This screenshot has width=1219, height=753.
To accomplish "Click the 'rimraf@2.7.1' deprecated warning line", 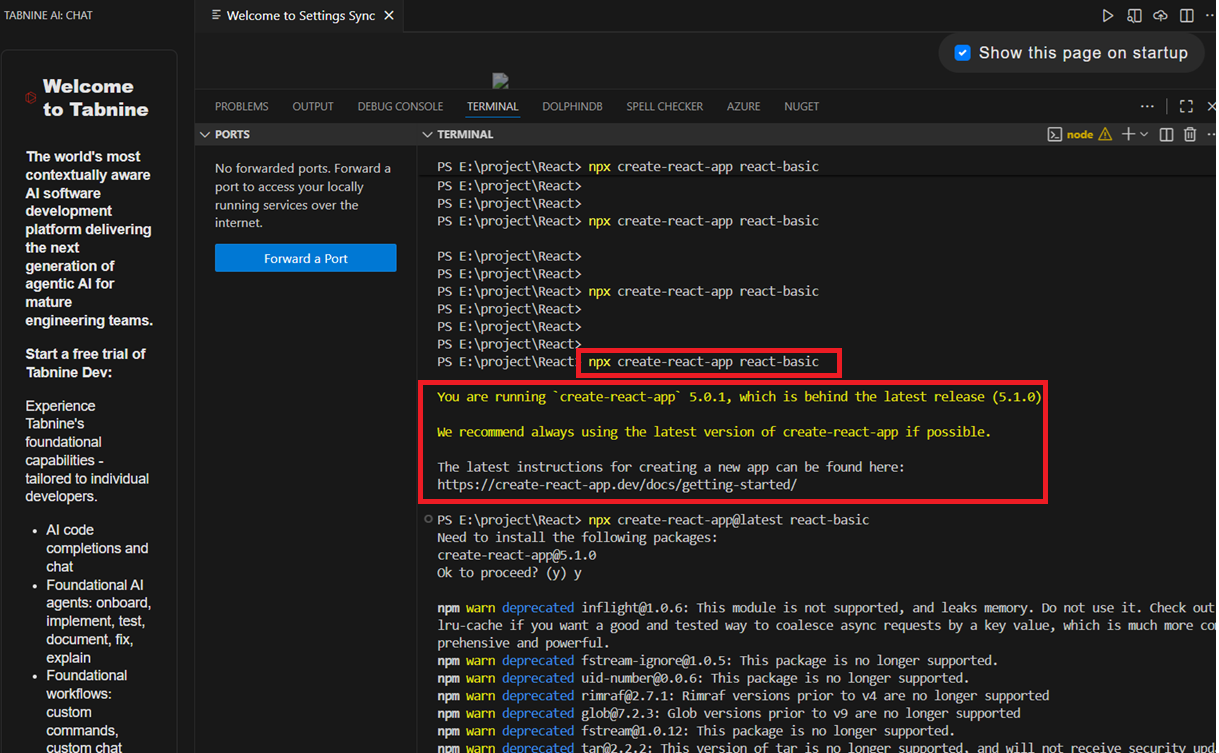I will click(743, 696).
